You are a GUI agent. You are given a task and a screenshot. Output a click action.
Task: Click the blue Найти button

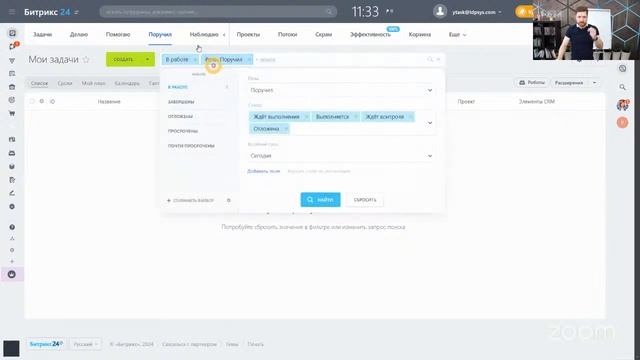tap(320, 200)
